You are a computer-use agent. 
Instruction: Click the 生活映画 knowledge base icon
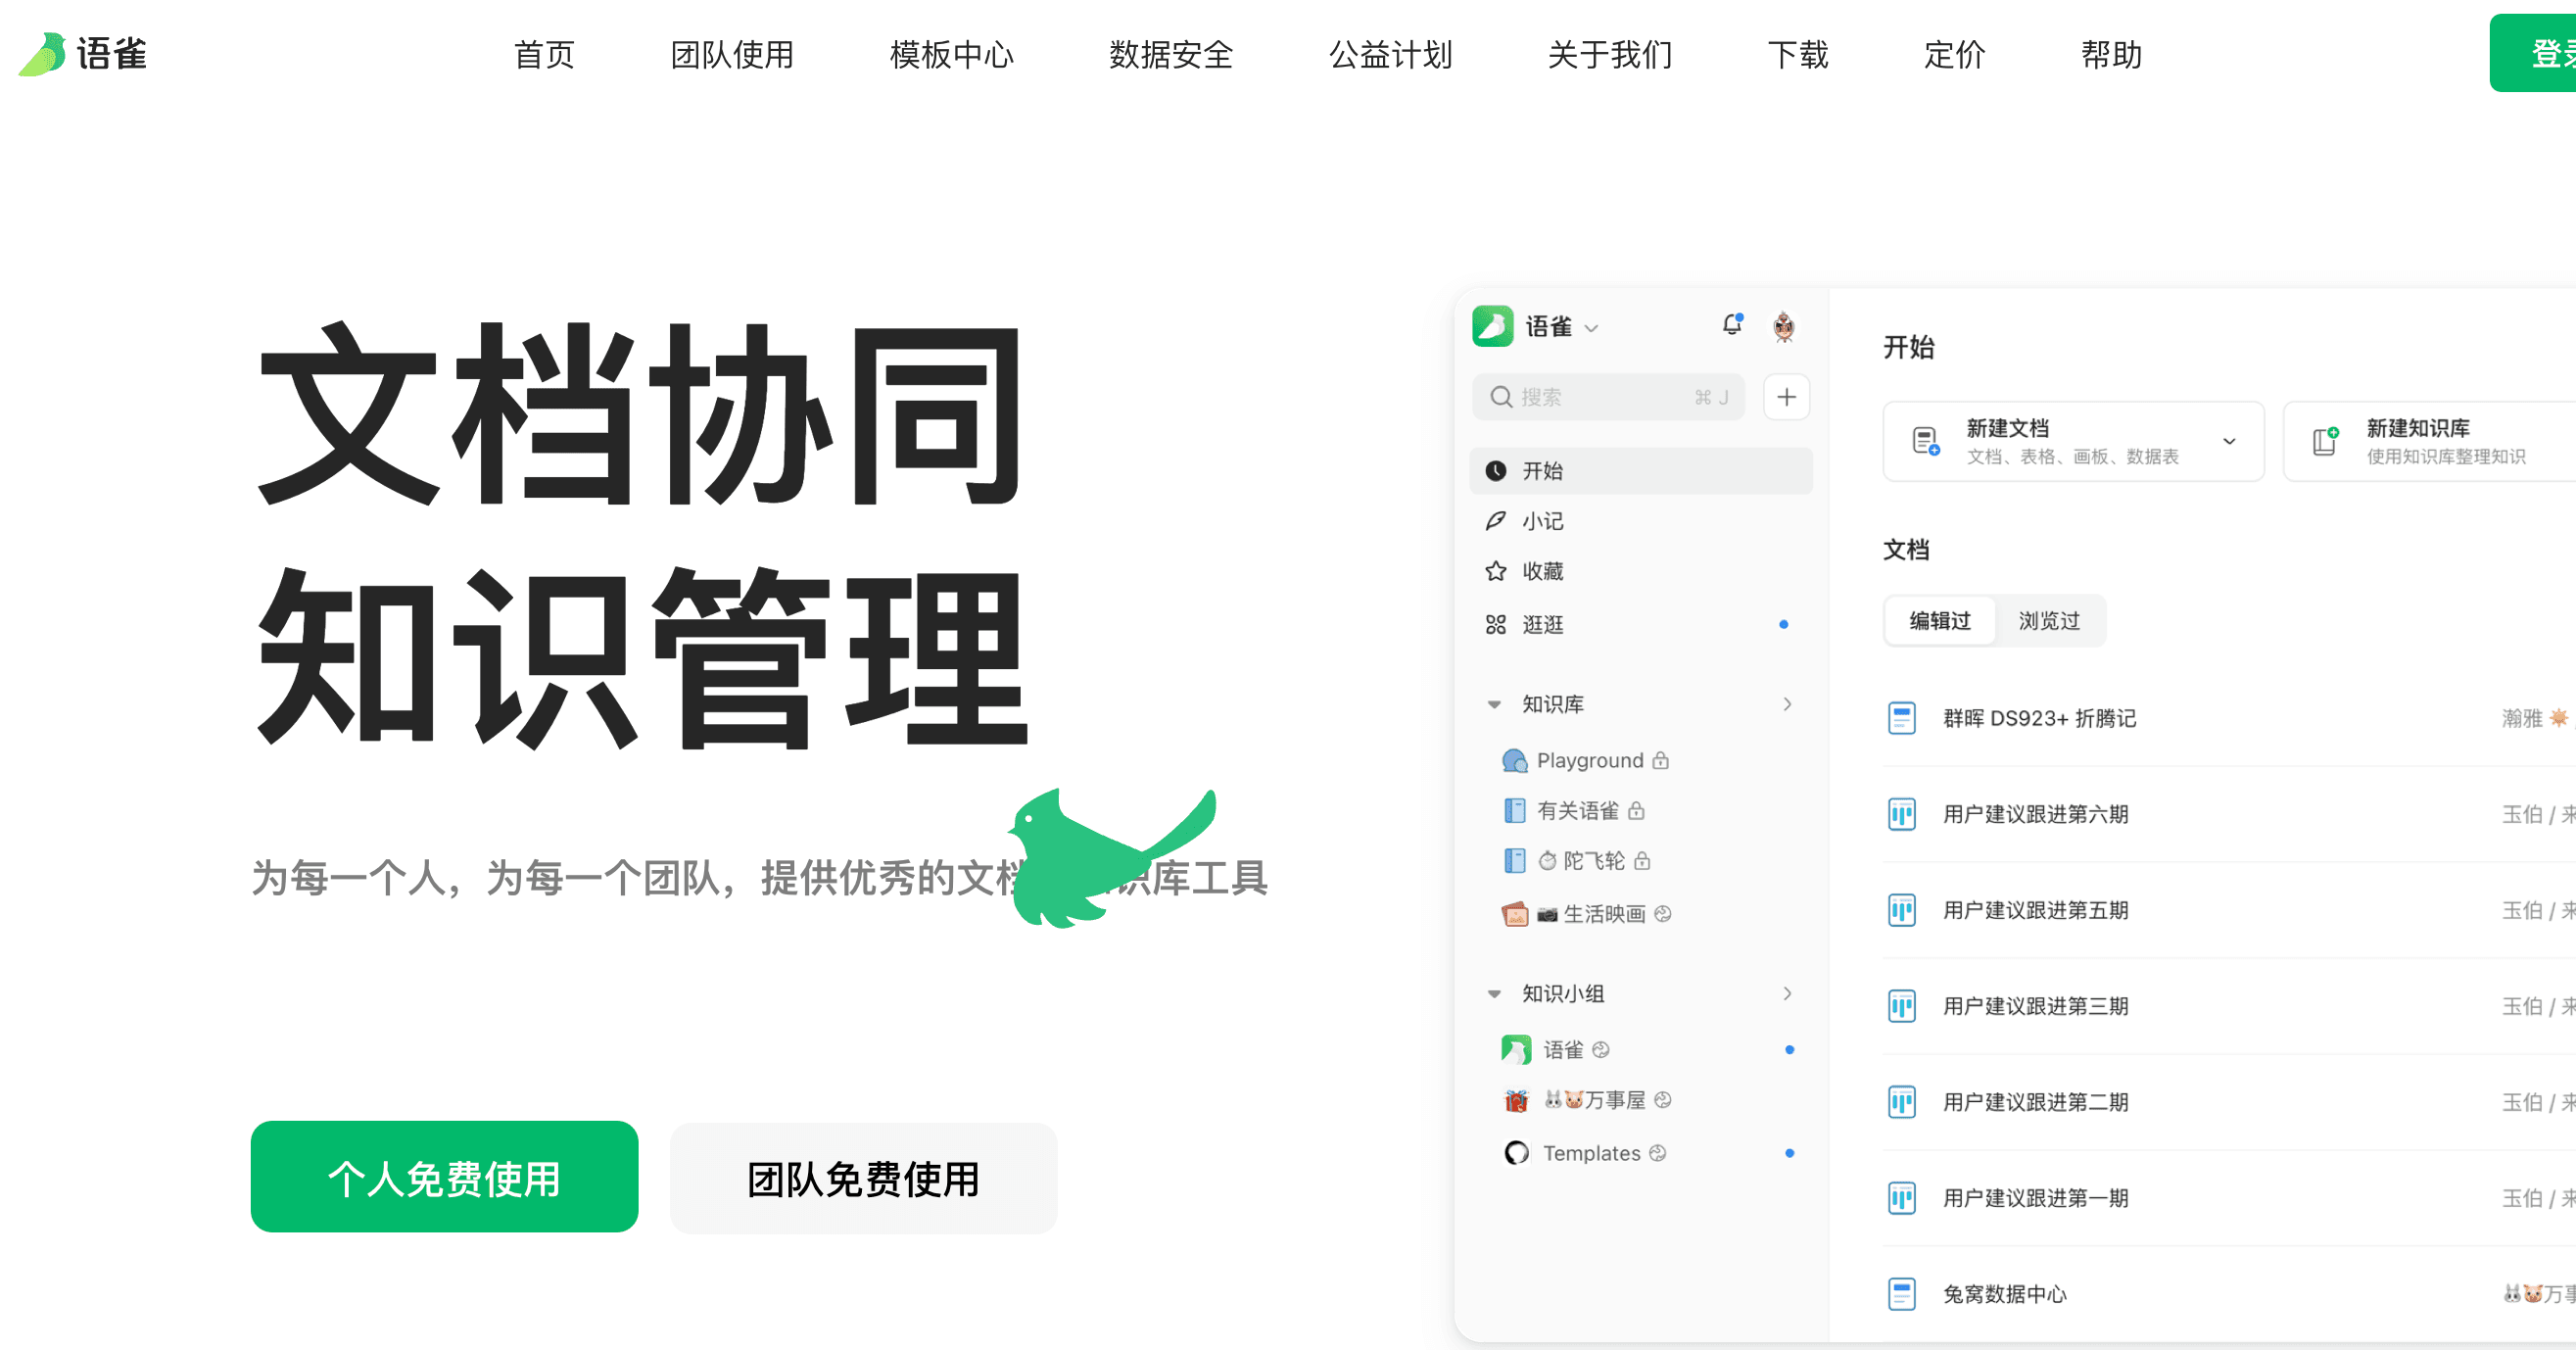click(1515, 914)
